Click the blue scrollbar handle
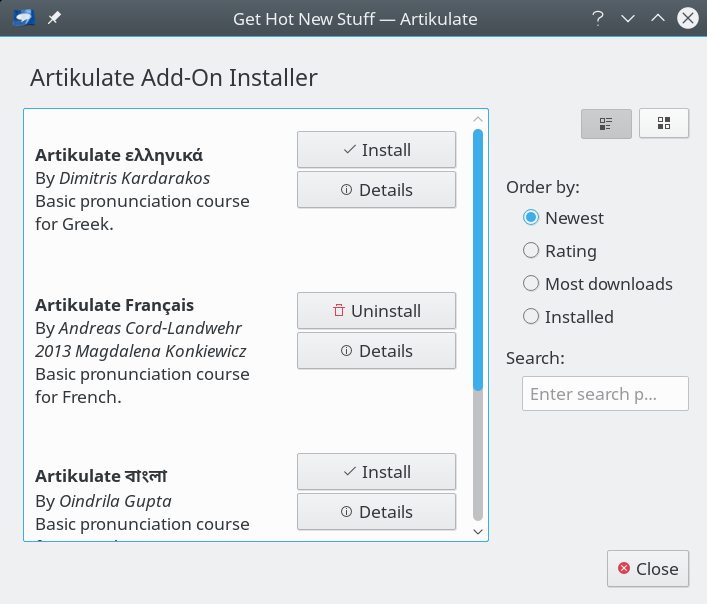The width and height of the screenshot is (707, 604). coord(478,260)
